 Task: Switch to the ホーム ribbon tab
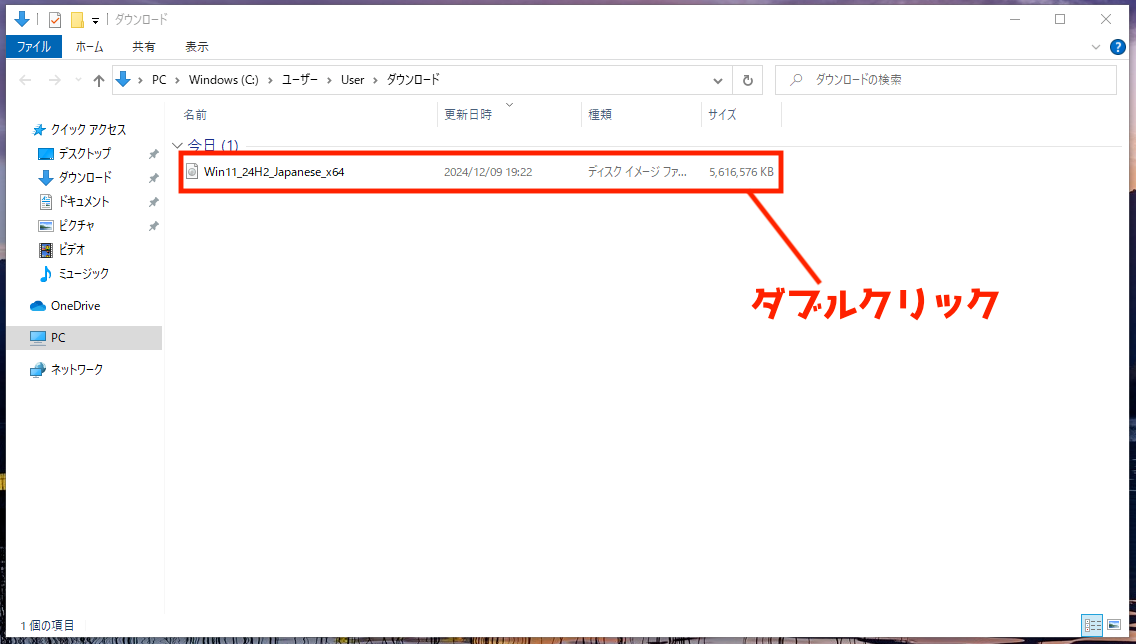[89, 46]
